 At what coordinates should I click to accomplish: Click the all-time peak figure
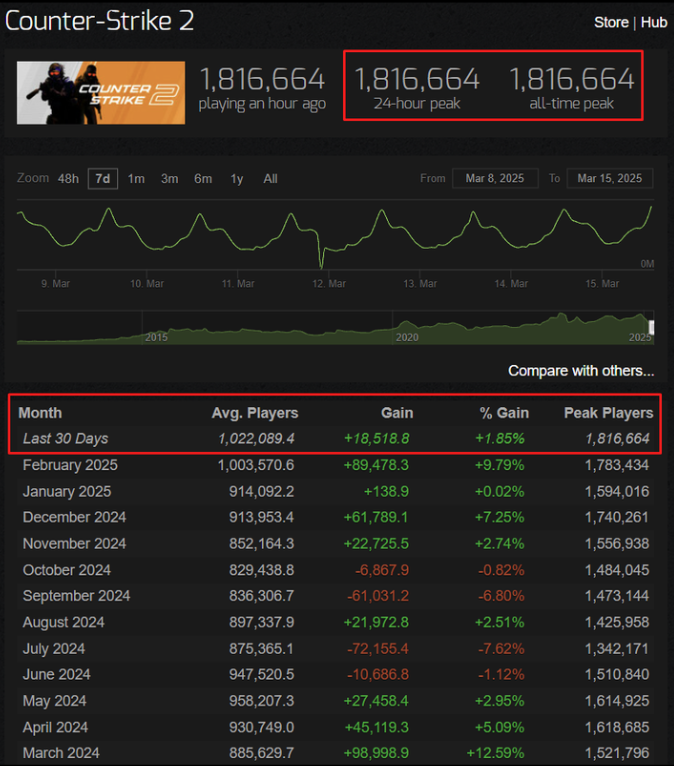571,79
